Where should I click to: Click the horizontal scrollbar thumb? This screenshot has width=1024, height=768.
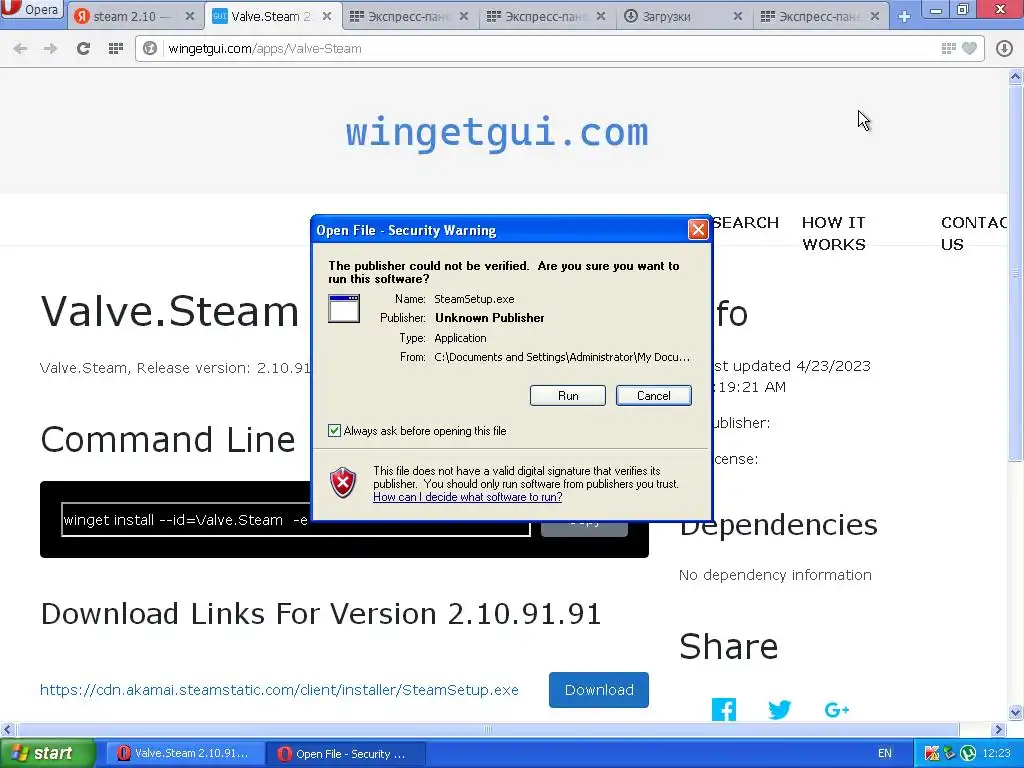[488, 729]
